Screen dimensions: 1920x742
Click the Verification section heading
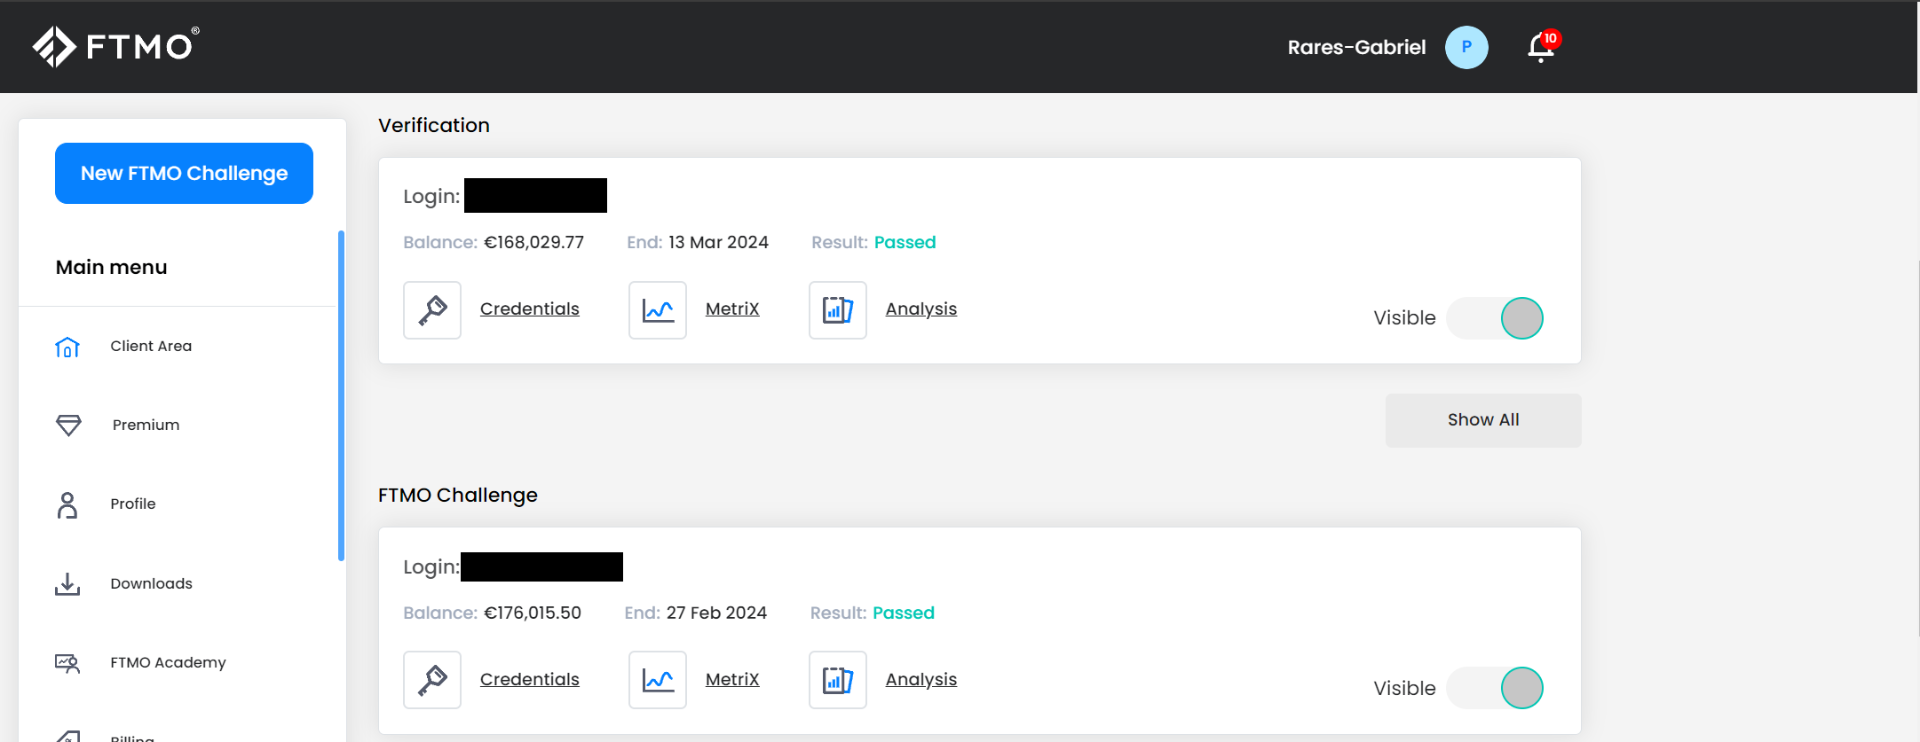coord(434,125)
